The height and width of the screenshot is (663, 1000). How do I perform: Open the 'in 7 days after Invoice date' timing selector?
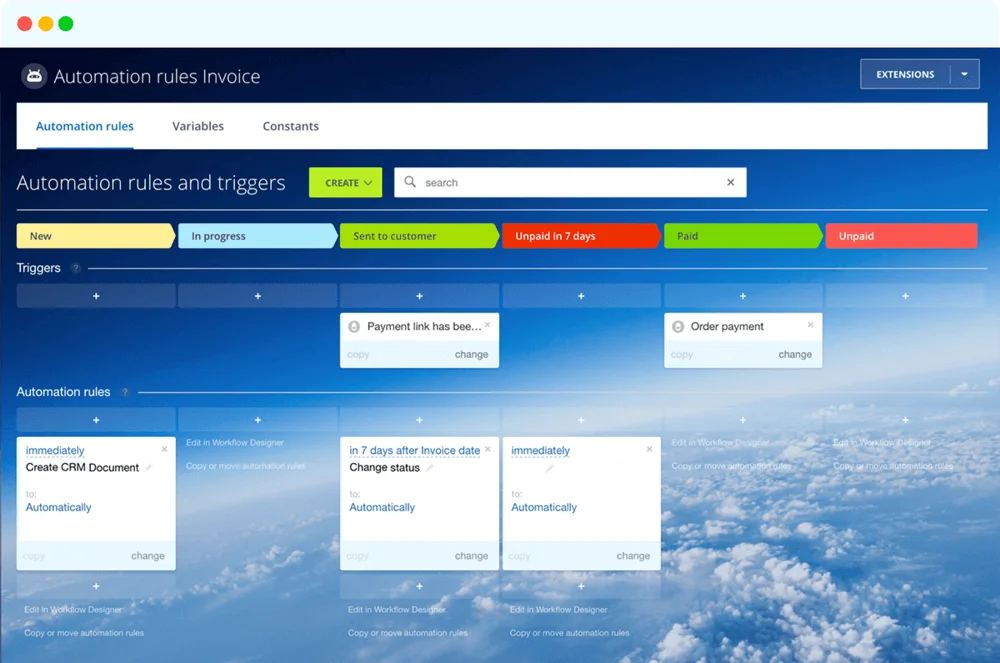click(x=414, y=451)
